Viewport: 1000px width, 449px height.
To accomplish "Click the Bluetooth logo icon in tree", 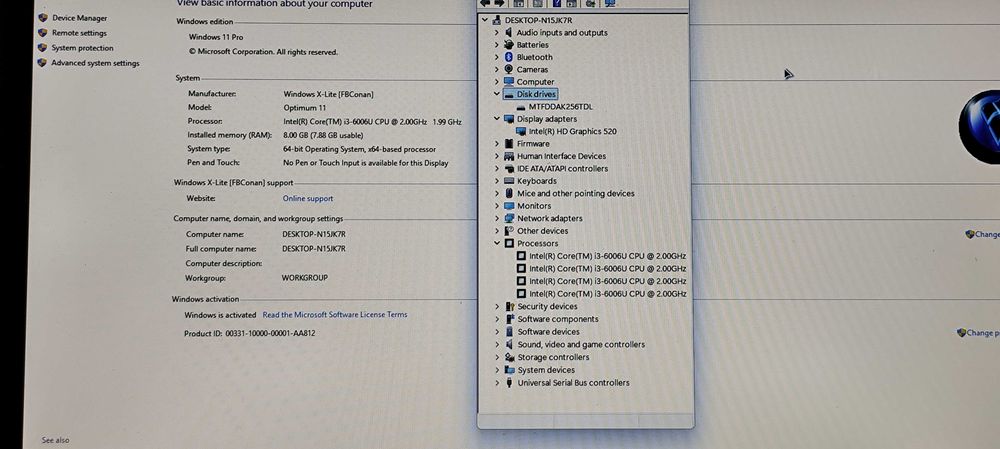I will tap(508, 57).
